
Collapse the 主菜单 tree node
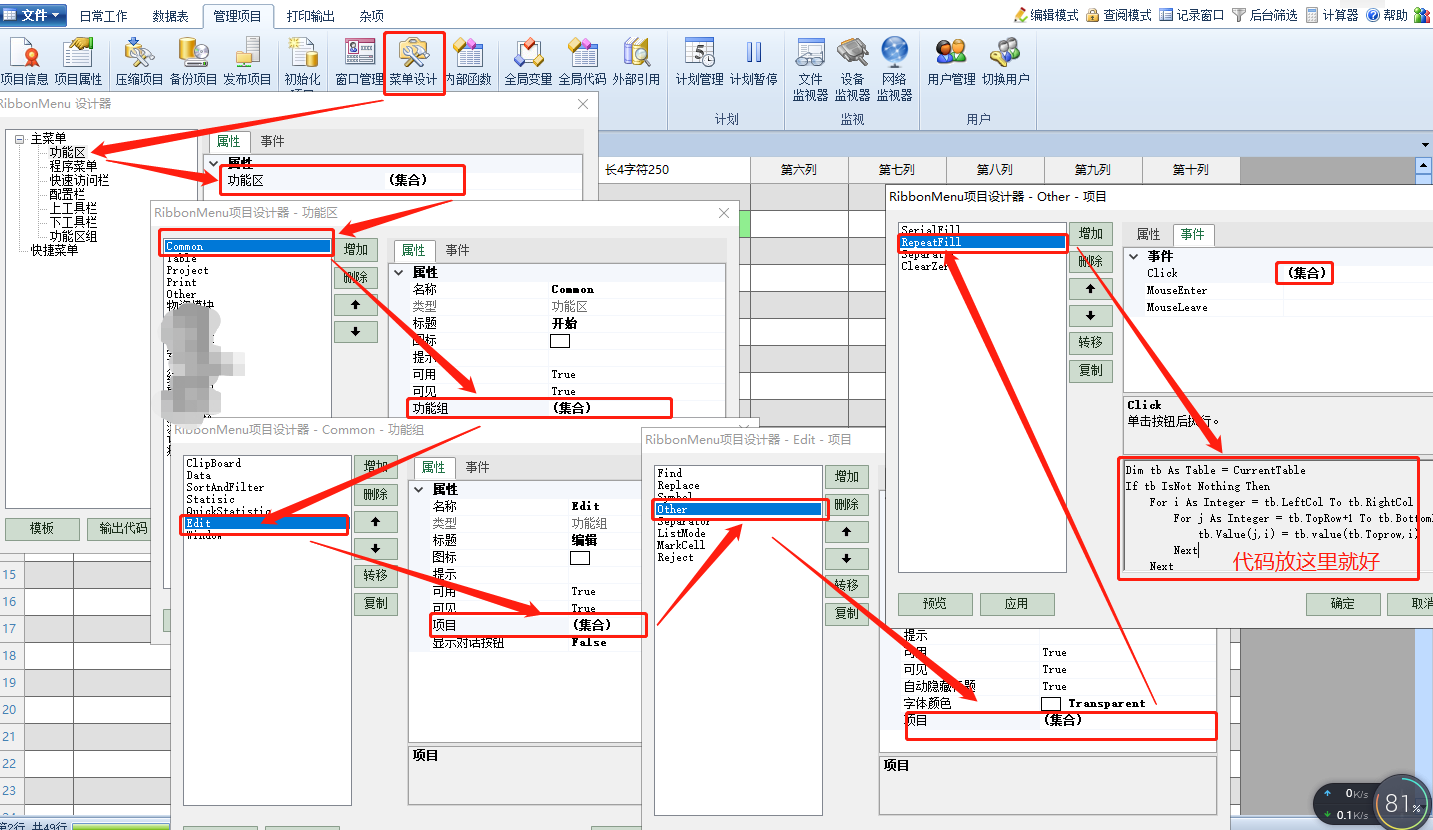point(19,139)
